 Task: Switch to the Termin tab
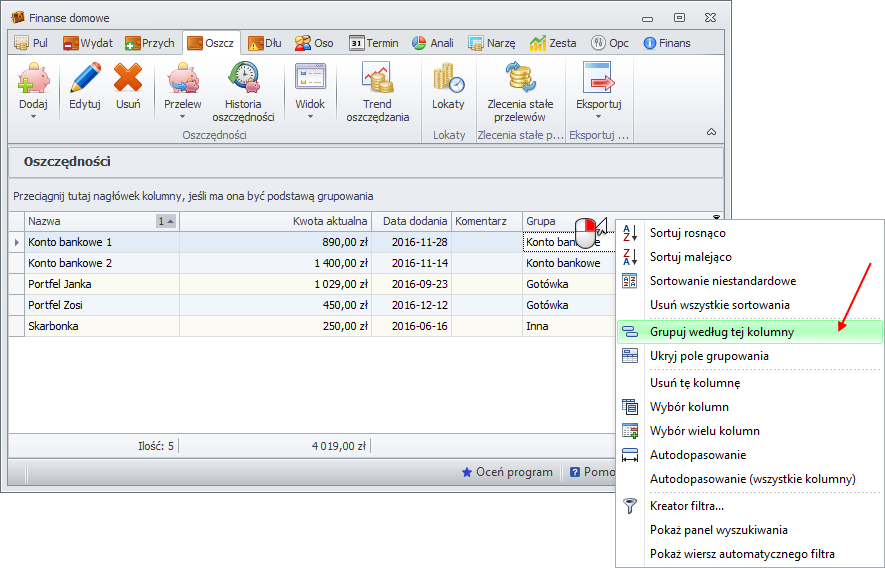374,43
